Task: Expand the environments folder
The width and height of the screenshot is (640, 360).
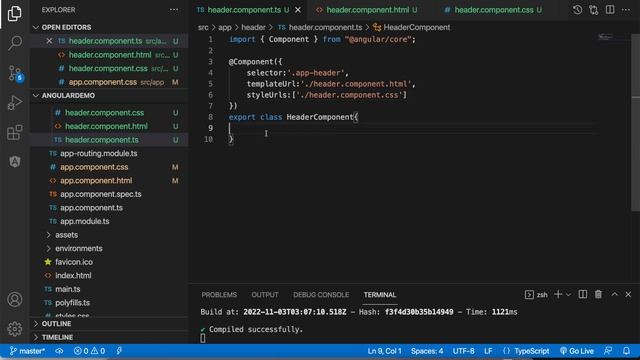Action: (78, 248)
